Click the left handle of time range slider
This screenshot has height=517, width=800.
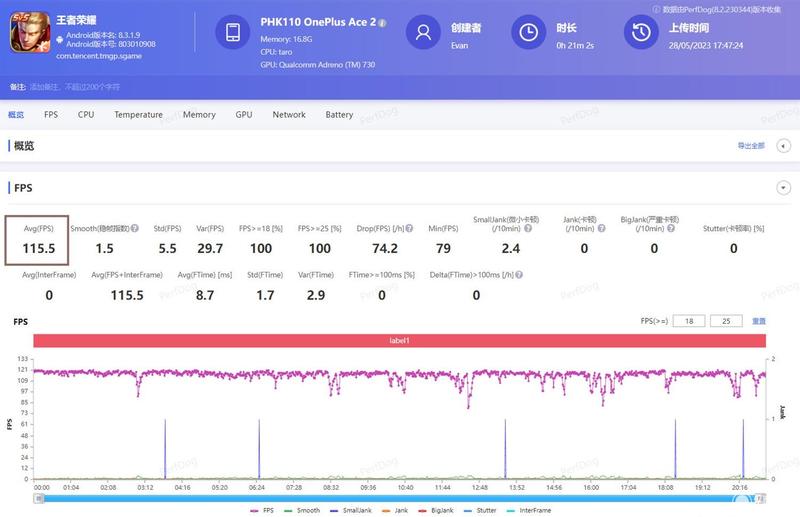point(39,499)
